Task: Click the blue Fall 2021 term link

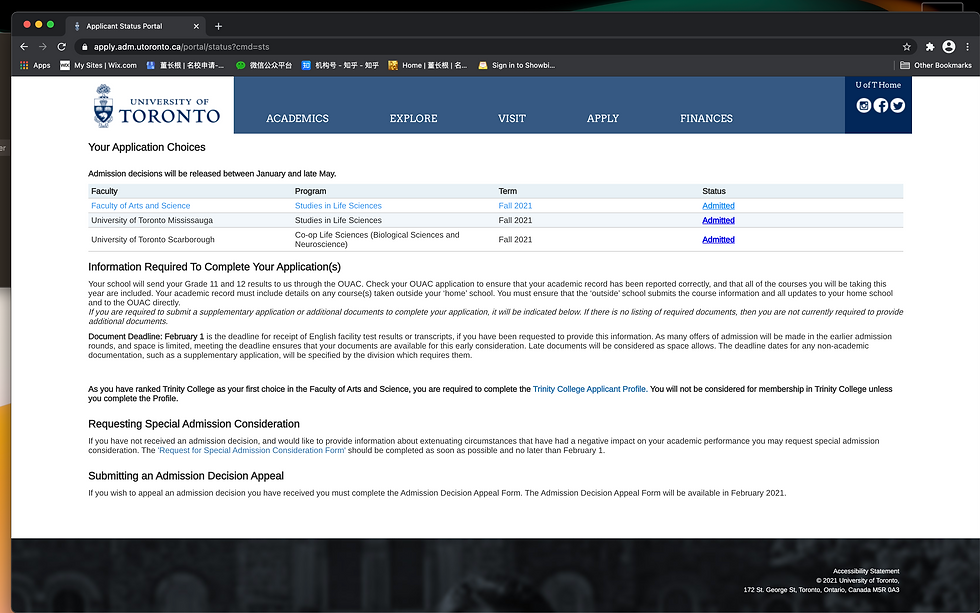Action: click(x=516, y=206)
